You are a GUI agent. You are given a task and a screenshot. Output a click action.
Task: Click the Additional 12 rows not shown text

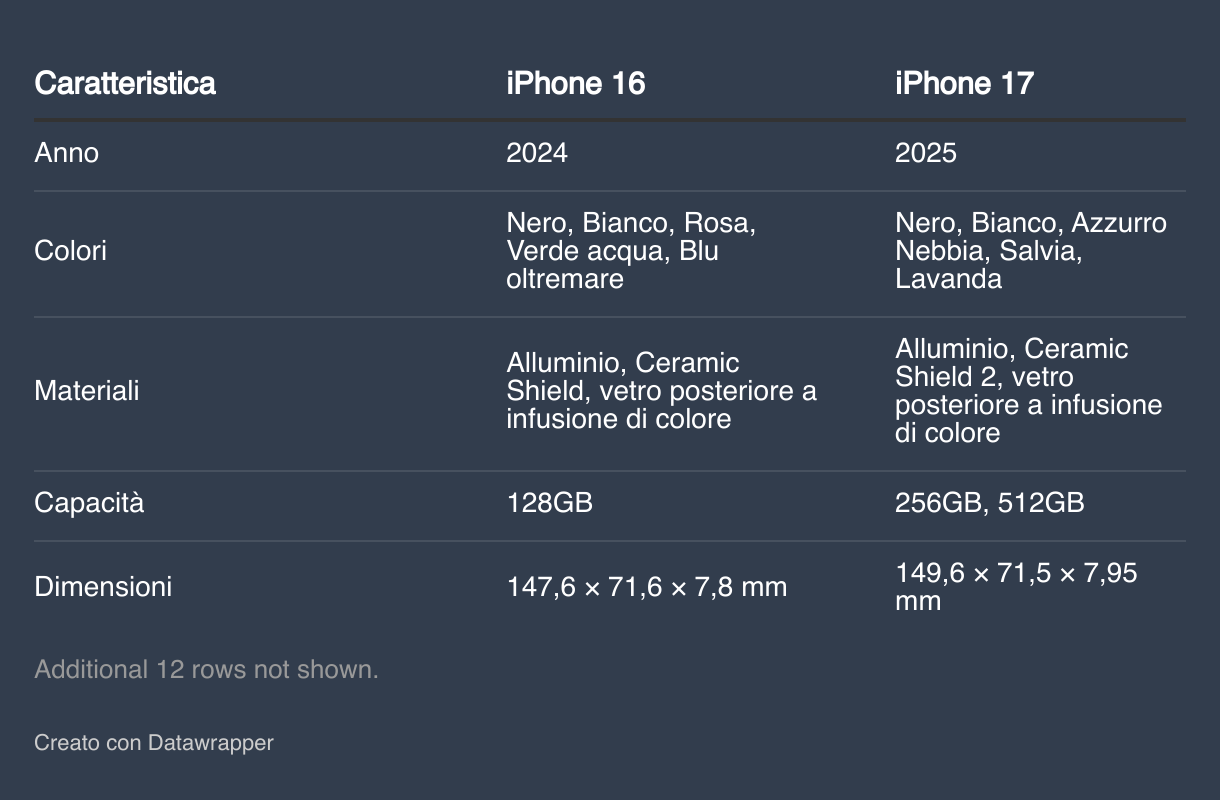[x=207, y=670]
